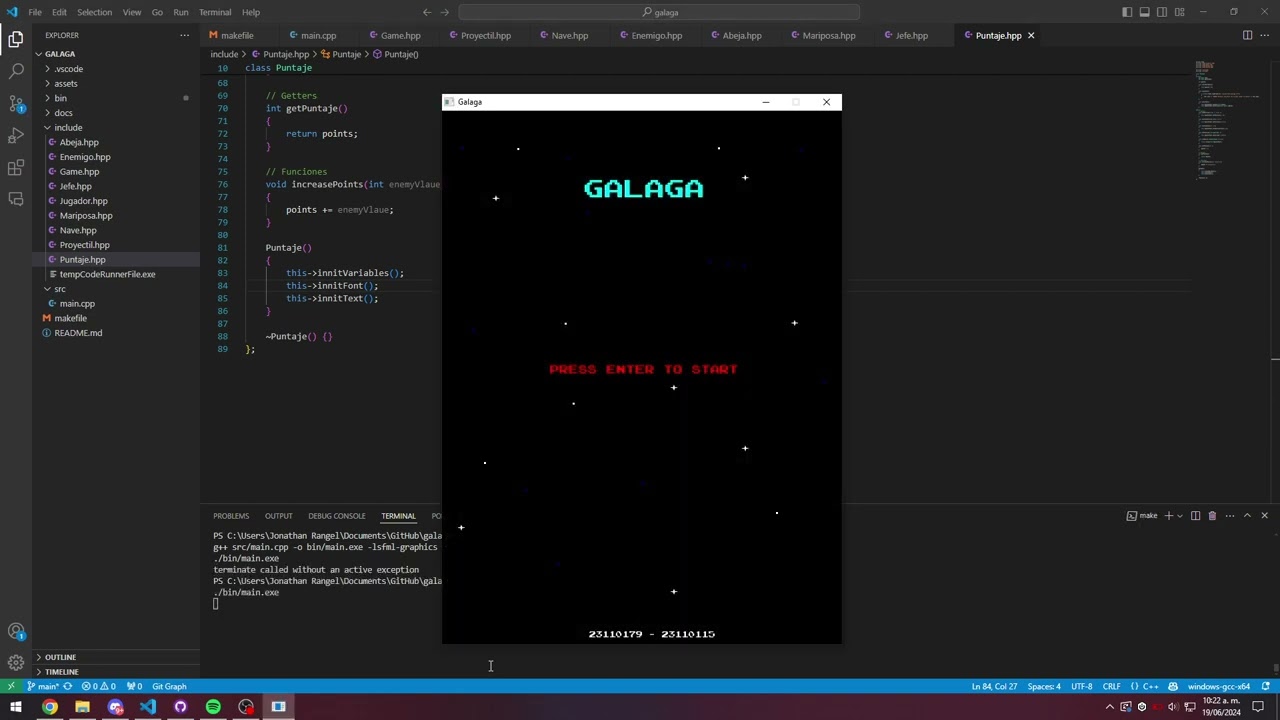Viewport: 1280px width, 720px height.
Task: Open the Selection menu
Action: pyautogui.click(x=94, y=12)
